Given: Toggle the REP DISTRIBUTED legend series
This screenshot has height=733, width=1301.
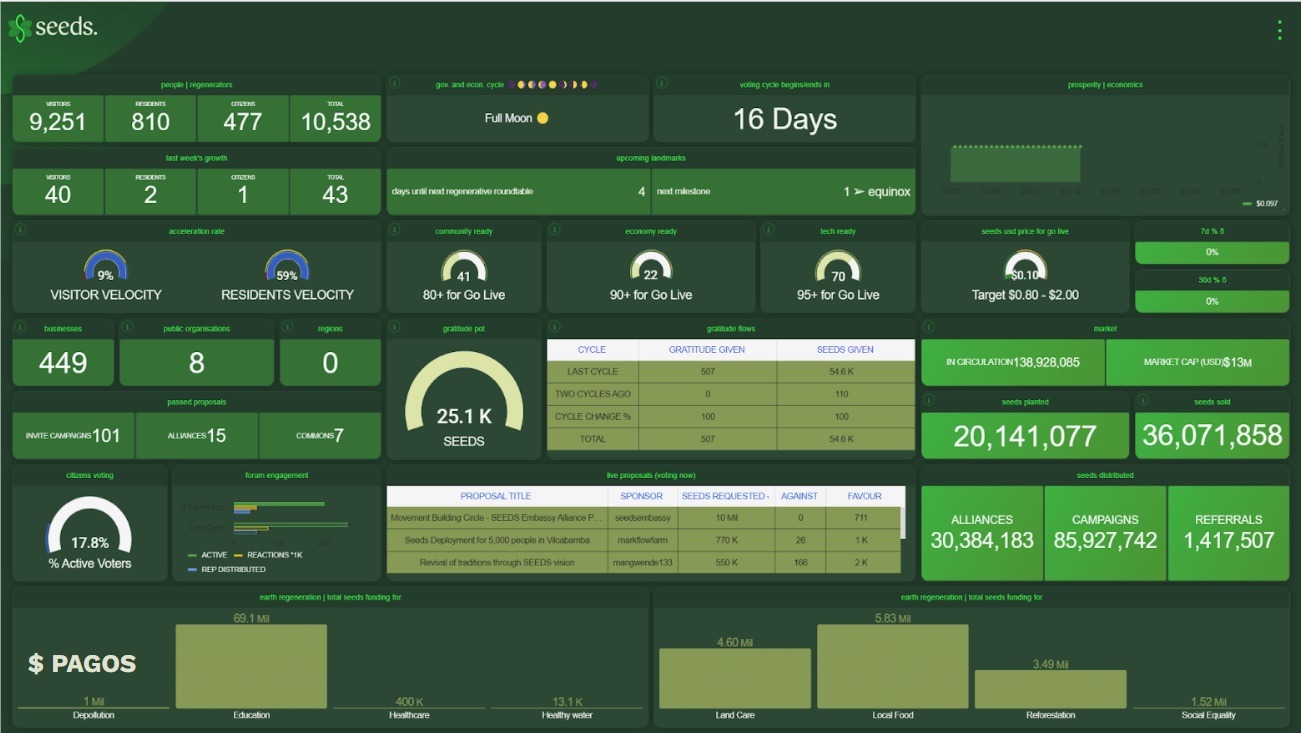Looking at the screenshot, I should (227, 569).
